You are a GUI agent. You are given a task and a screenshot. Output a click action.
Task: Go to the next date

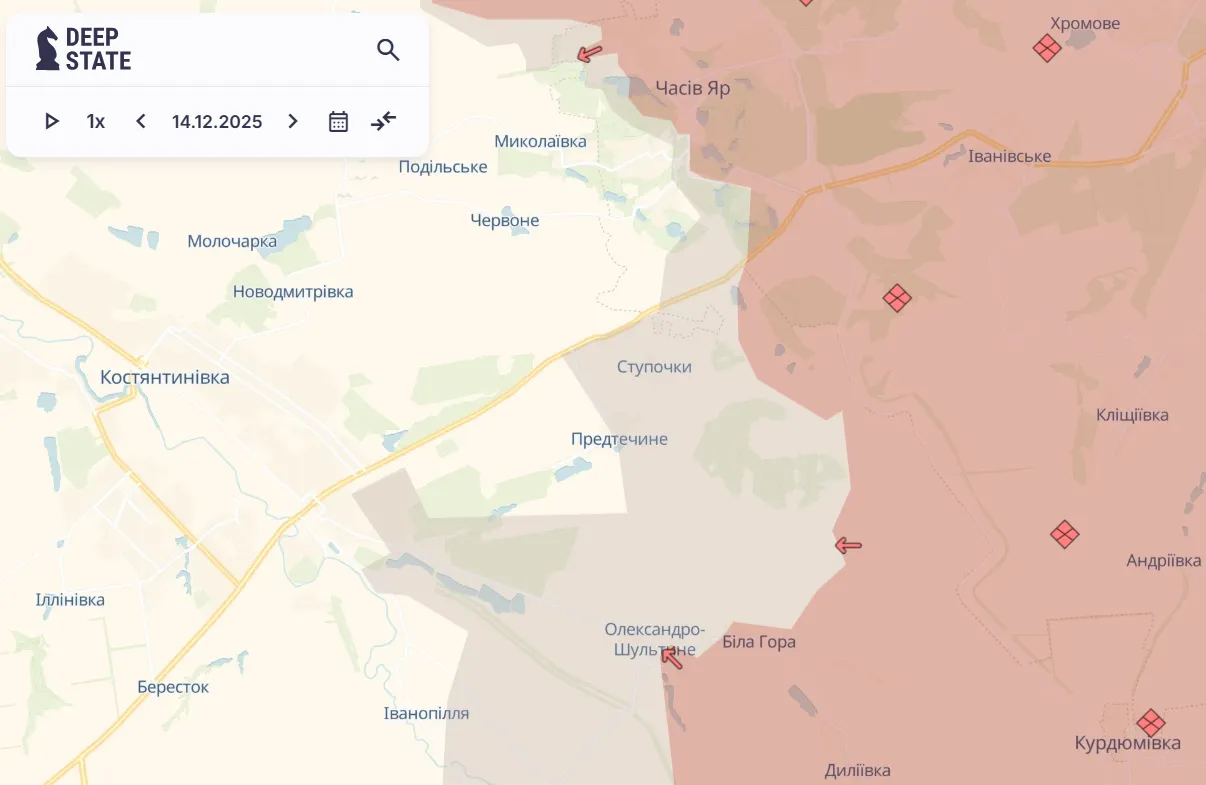(x=293, y=121)
